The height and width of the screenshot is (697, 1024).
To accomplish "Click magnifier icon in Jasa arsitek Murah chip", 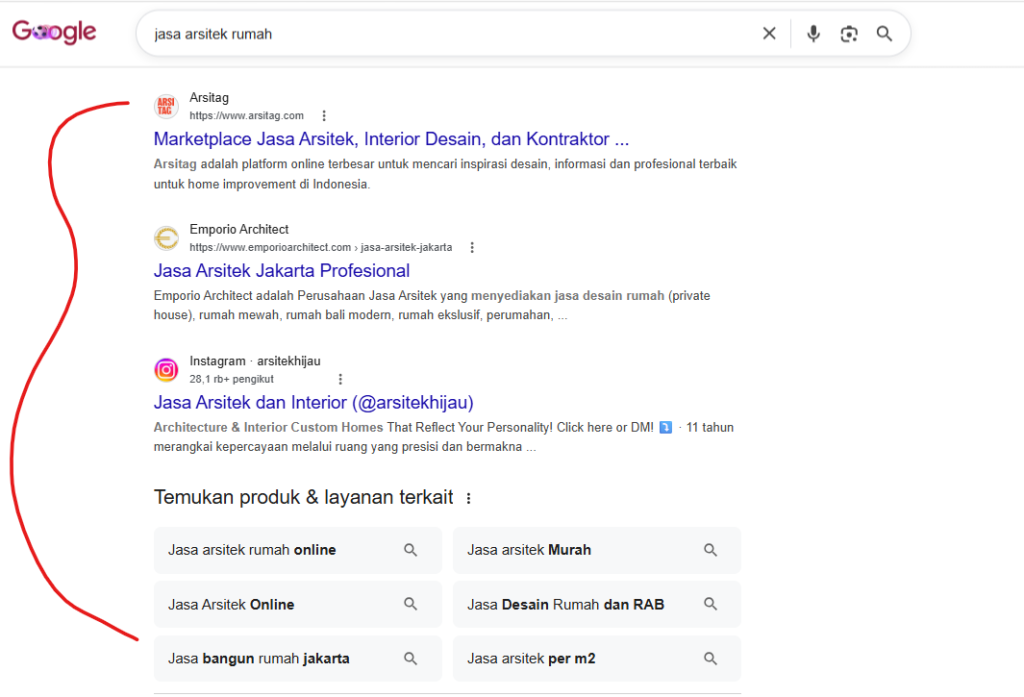I will click(711, 550).
